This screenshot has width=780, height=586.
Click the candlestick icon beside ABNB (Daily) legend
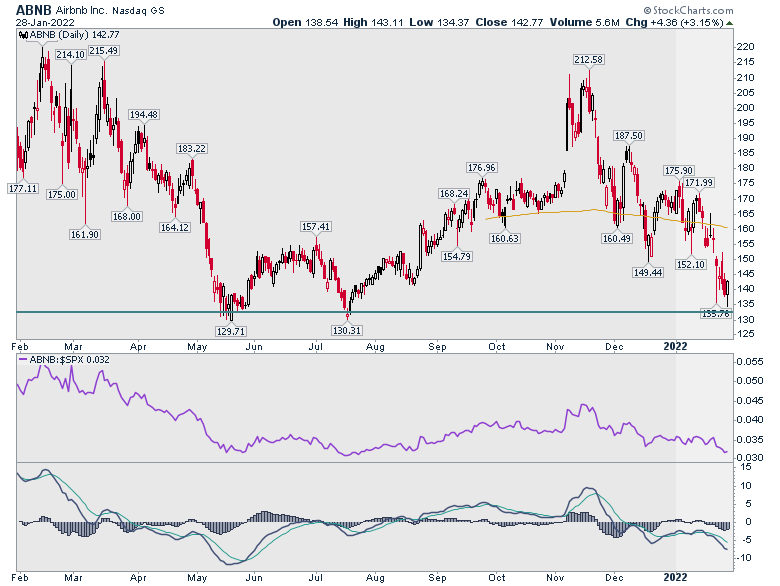point(23,35)
